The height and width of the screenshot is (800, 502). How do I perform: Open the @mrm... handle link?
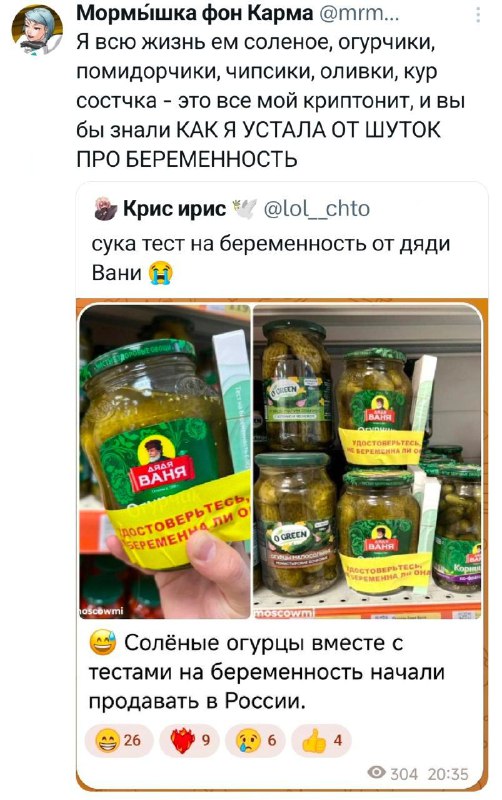point(358,13)
